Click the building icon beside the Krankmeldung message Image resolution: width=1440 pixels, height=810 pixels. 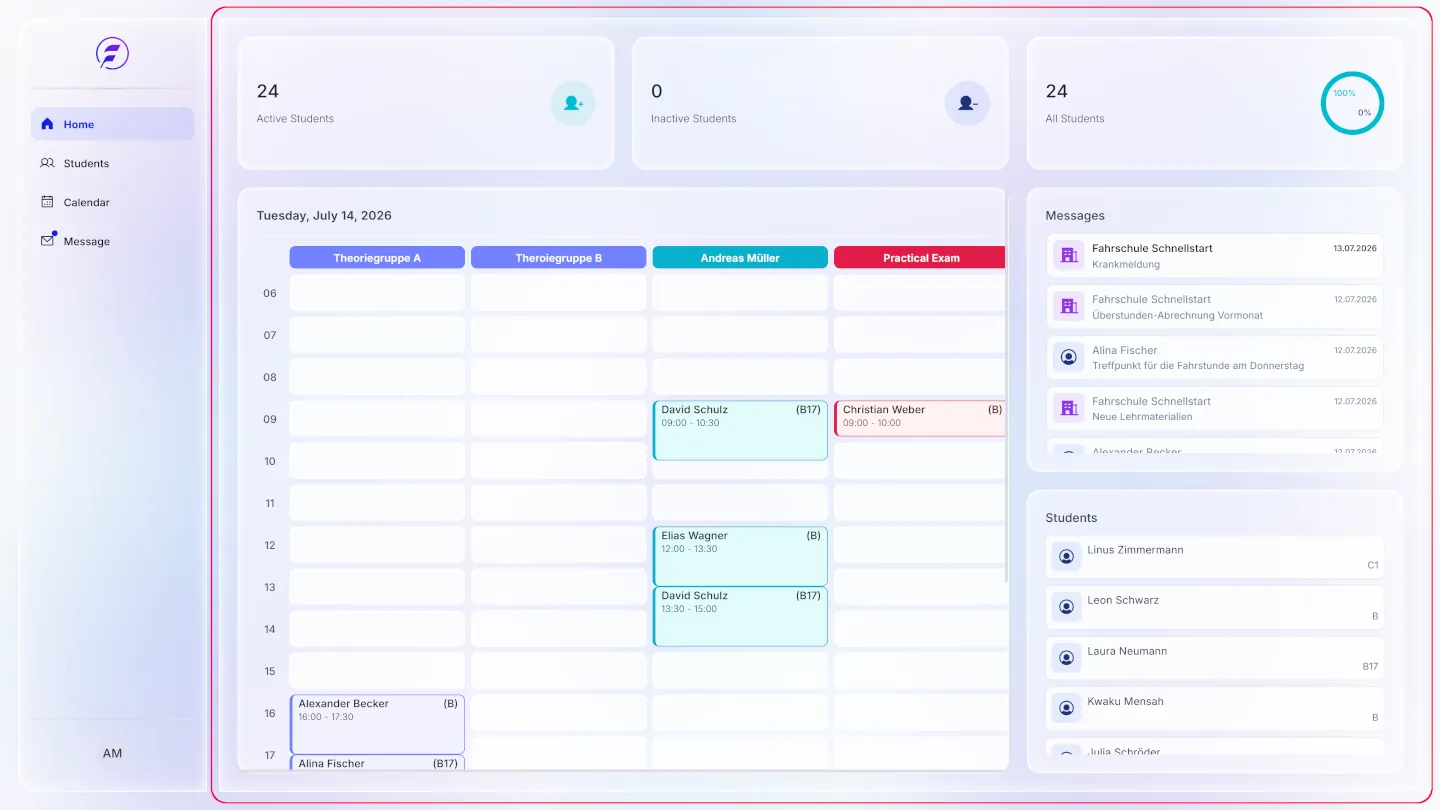(1069, 255)
